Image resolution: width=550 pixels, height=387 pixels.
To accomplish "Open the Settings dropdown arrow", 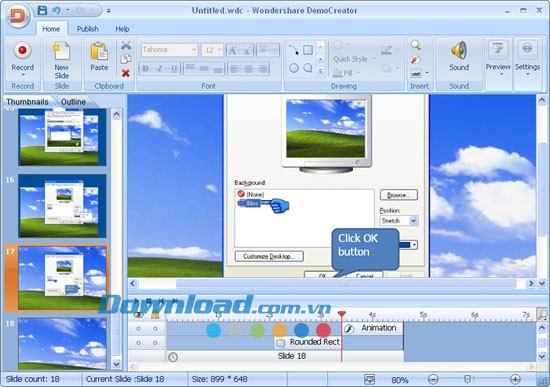I will tap(528, 74).
